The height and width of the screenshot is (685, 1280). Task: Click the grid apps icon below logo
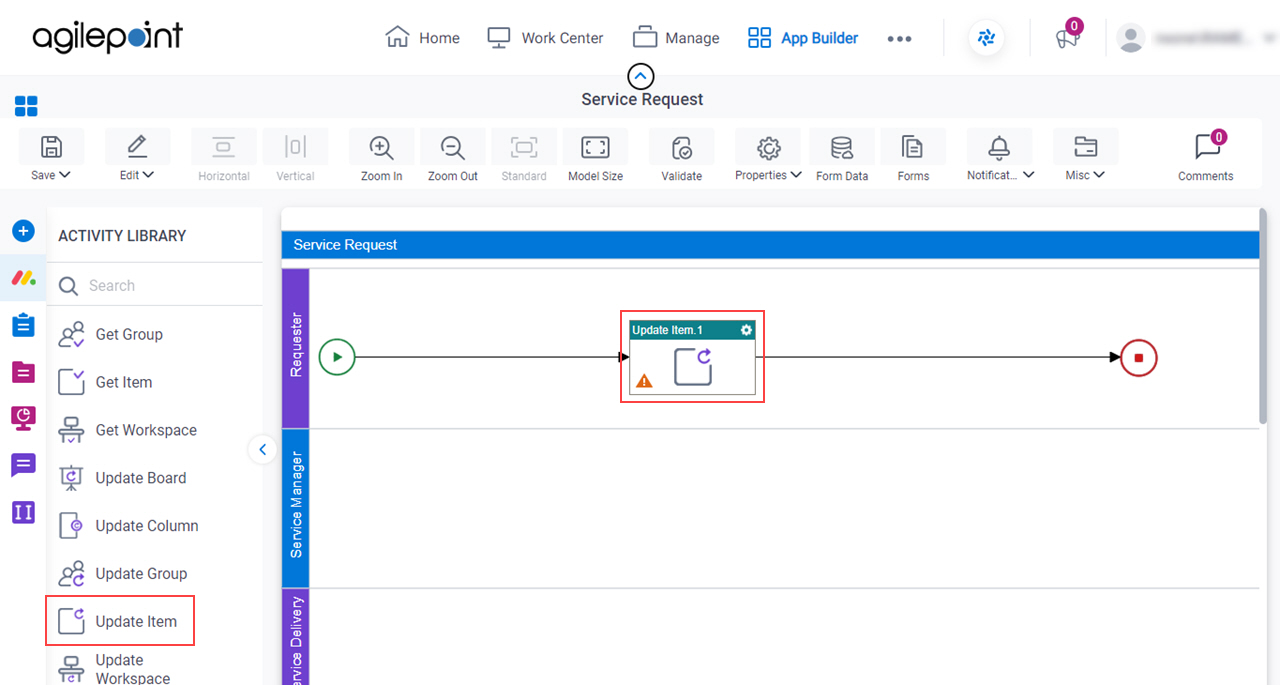(26, 106)
